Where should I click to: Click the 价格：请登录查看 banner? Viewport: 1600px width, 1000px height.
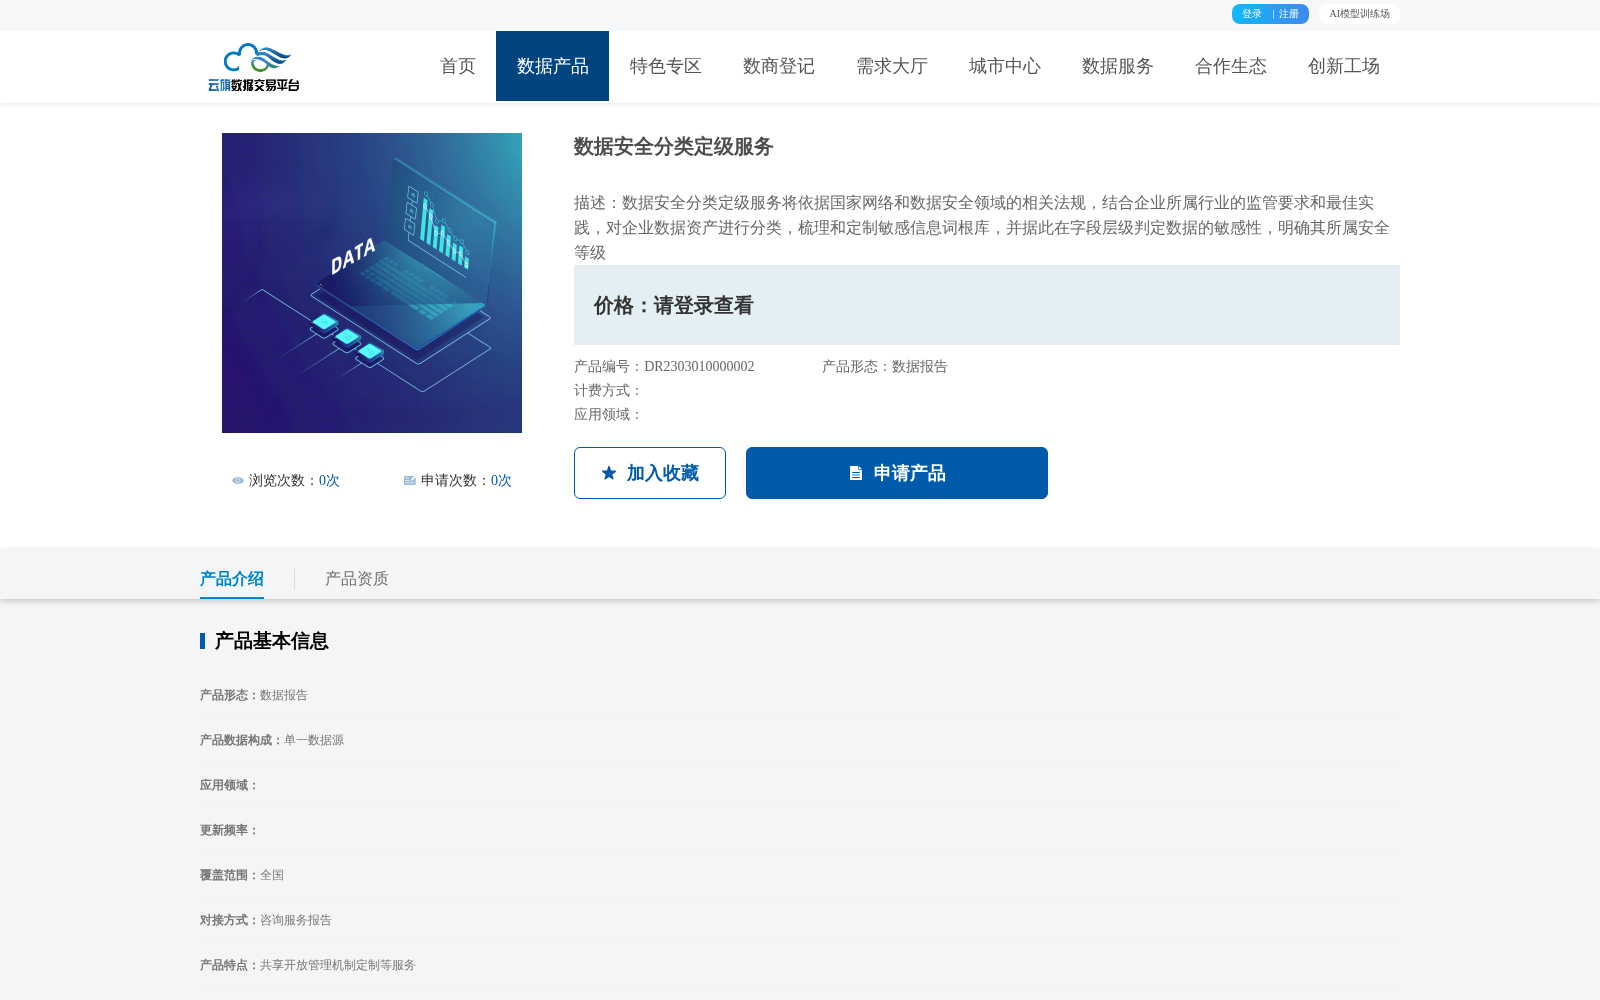tap(987, 305)
